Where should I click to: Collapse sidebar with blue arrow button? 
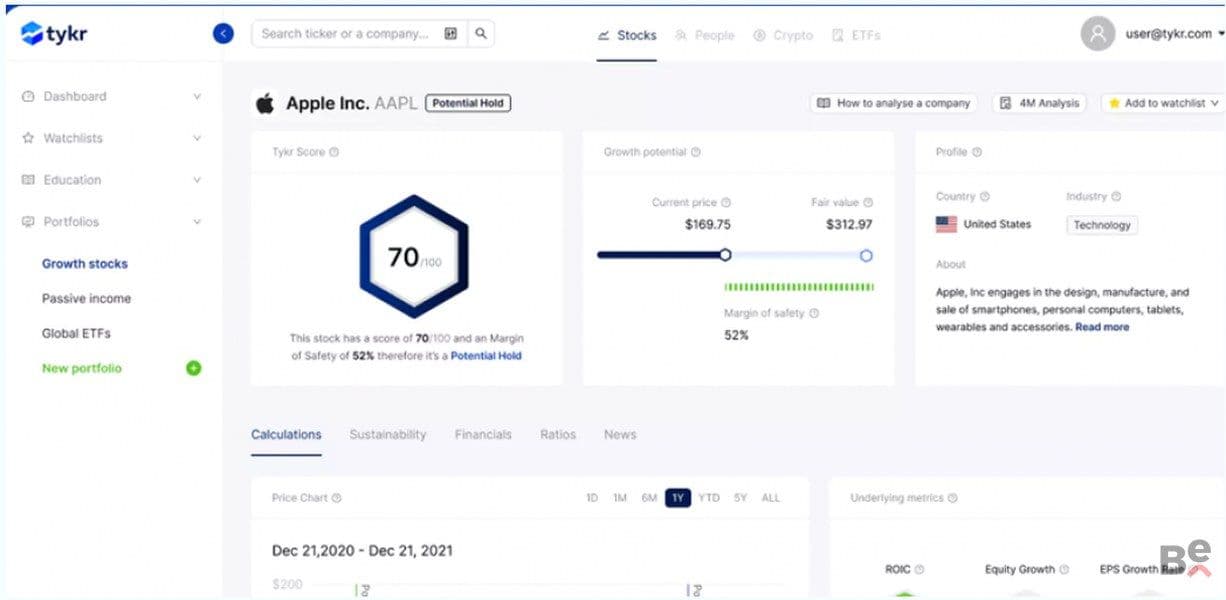click(223, 34)
